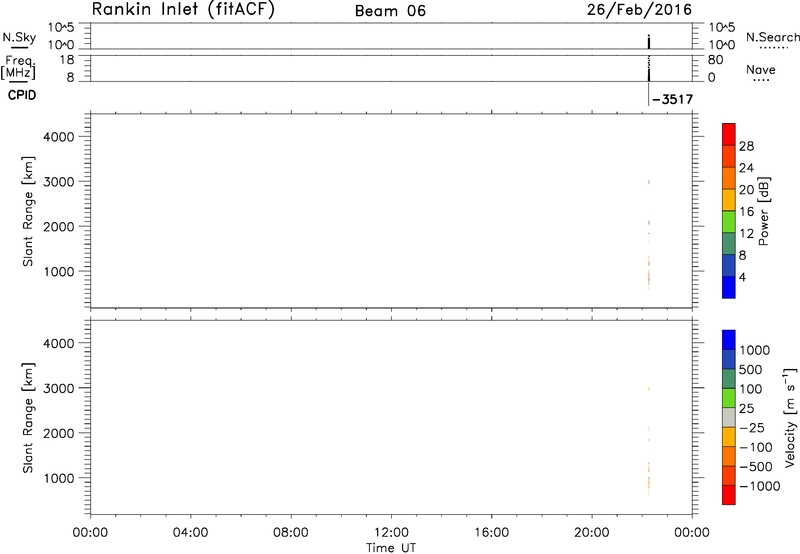Pick the Power swatch between 4 and 8
The width and height of the screenshot is (800, 554).
729,266
